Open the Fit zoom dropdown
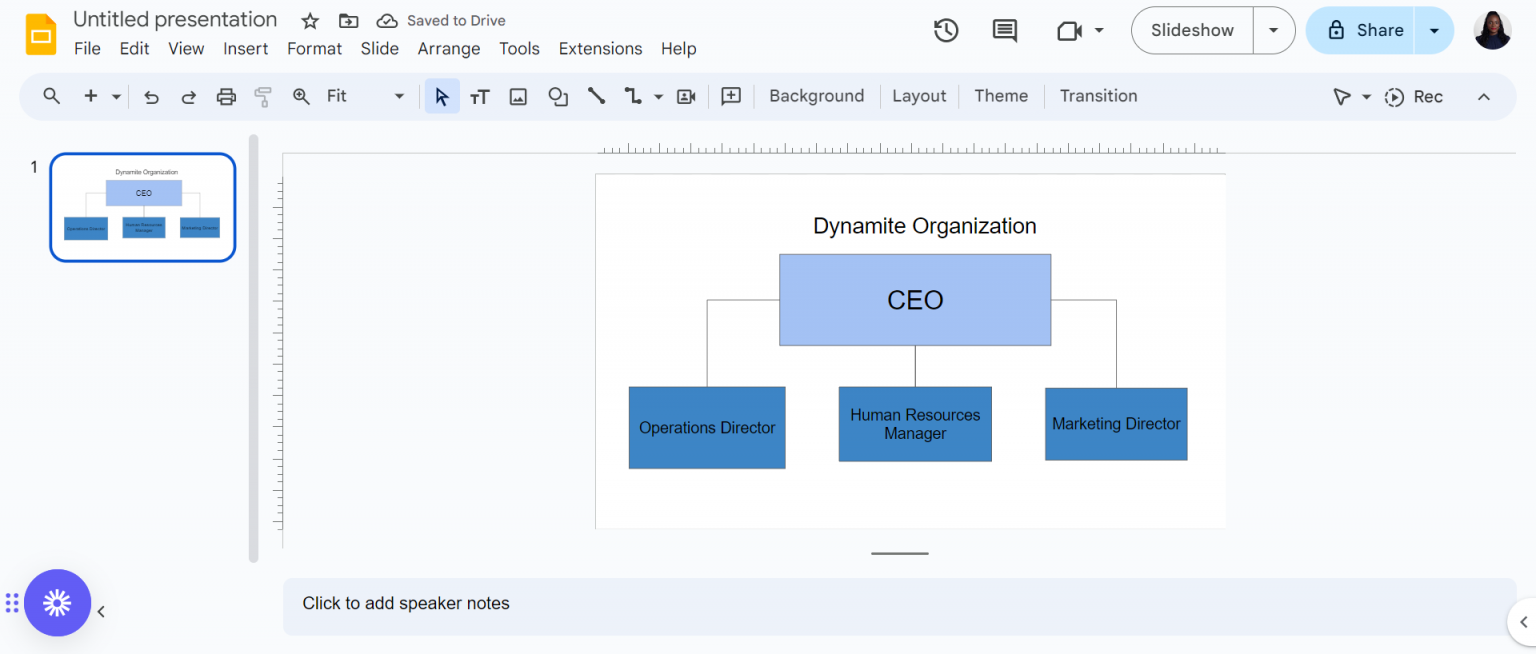The image size is (1536, 654). 398,96
